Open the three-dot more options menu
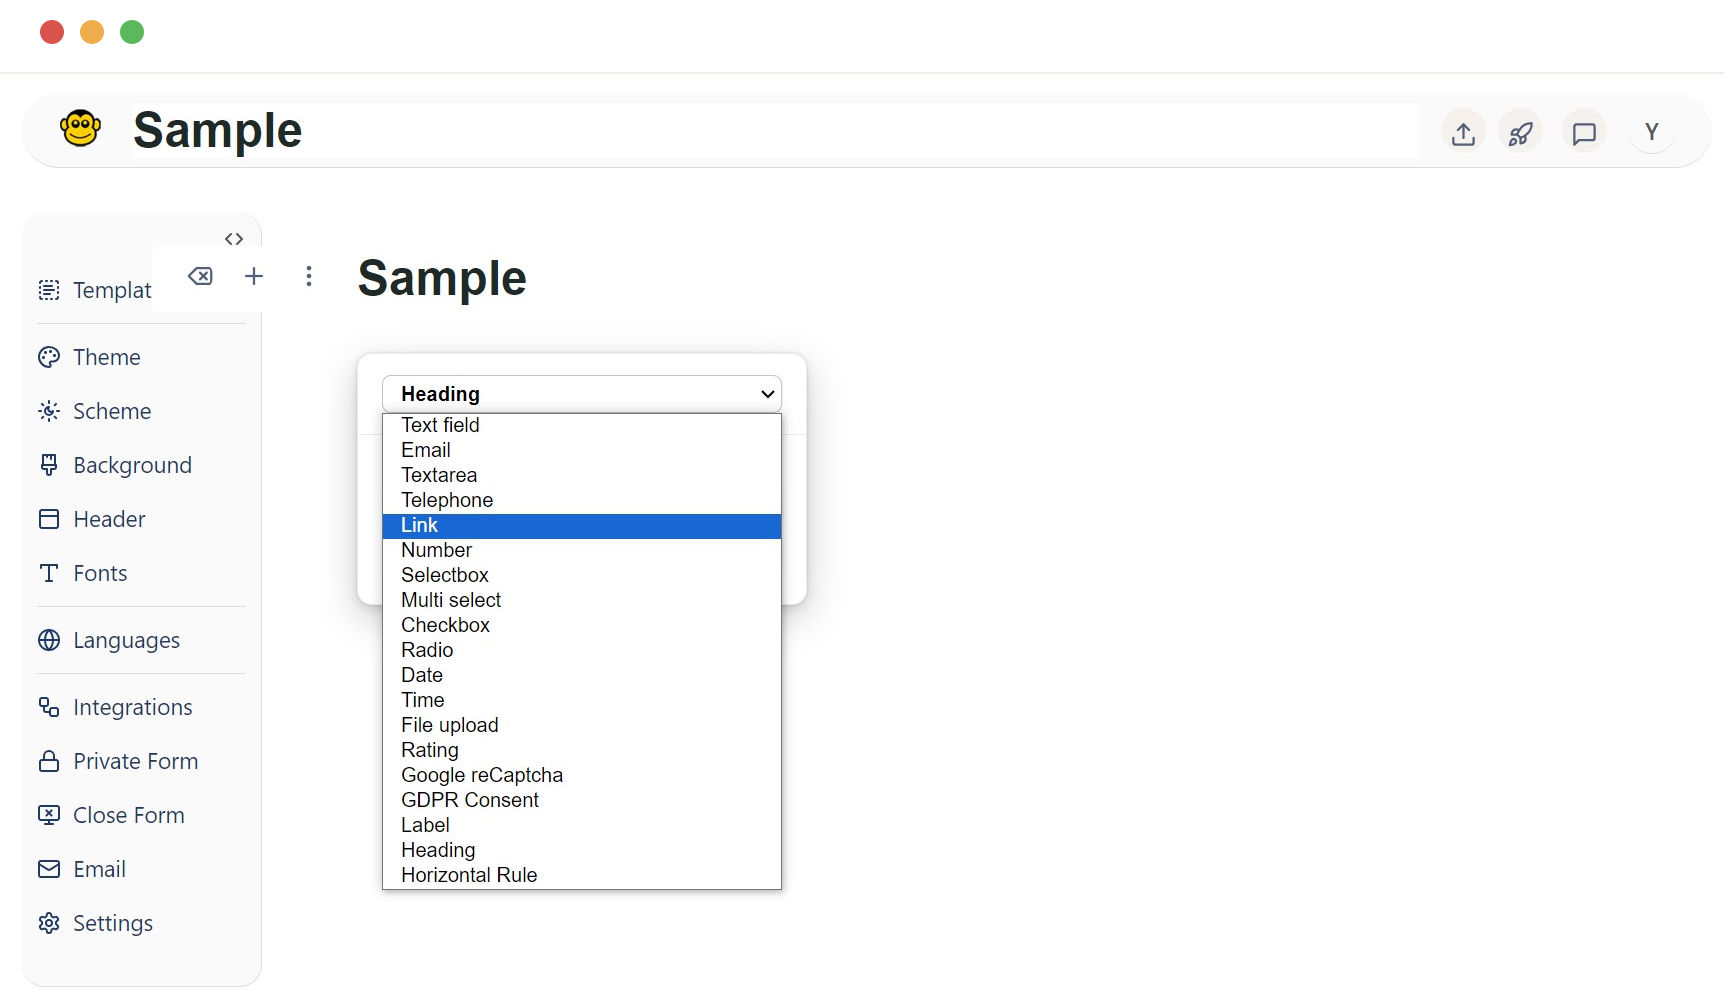The image size is (1724, 992). click(x=309, y=276)
